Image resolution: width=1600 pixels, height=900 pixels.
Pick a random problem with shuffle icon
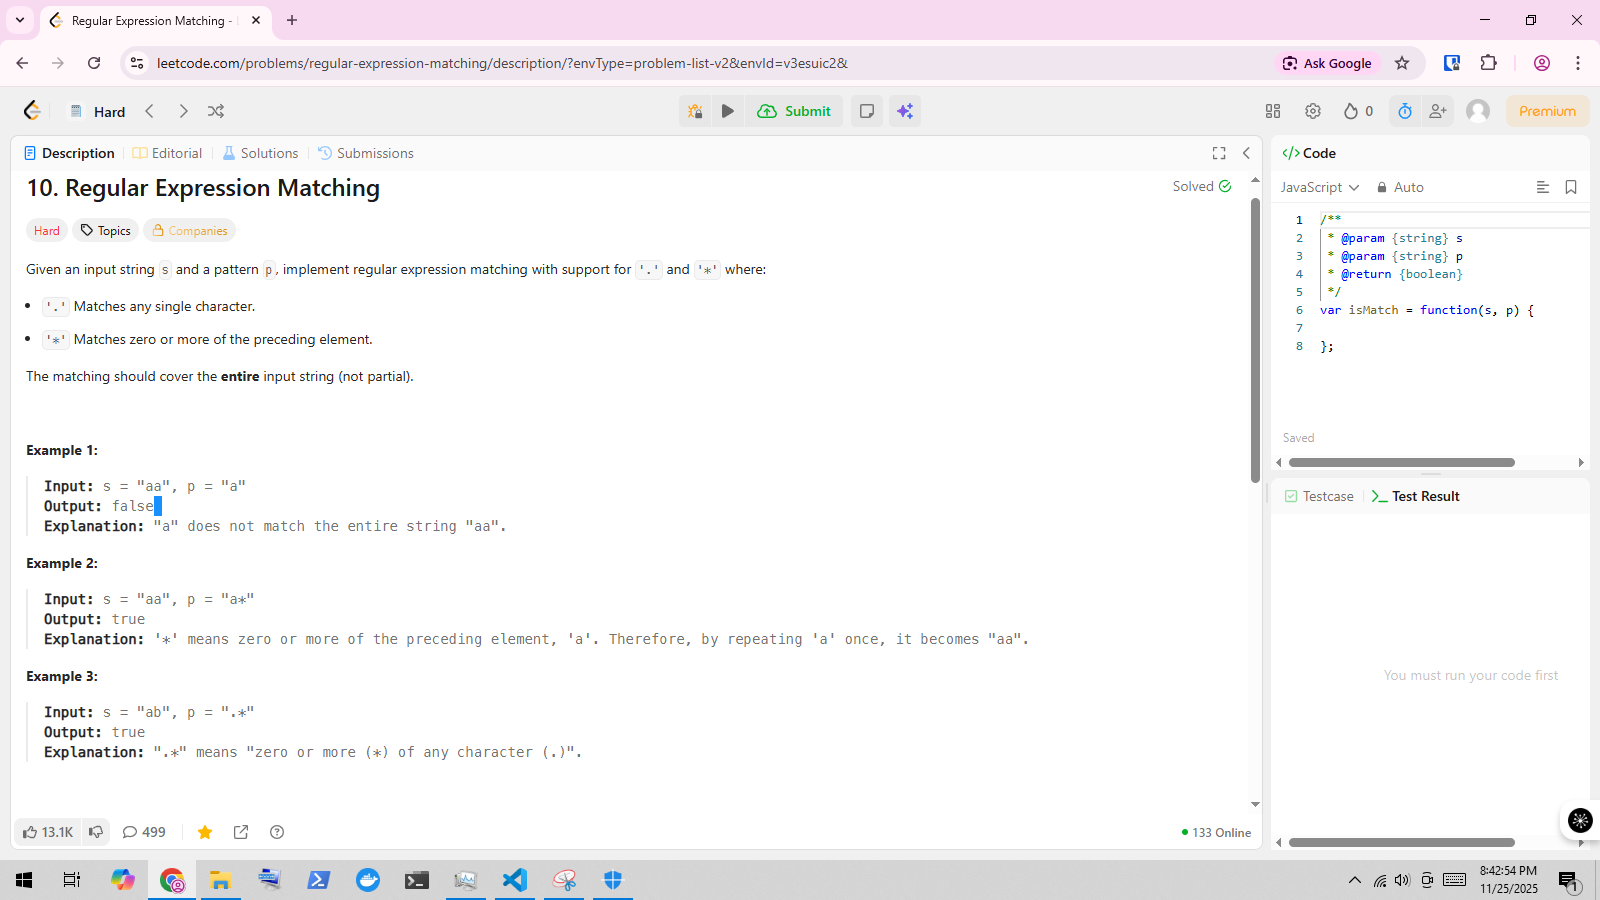(216, 111)
